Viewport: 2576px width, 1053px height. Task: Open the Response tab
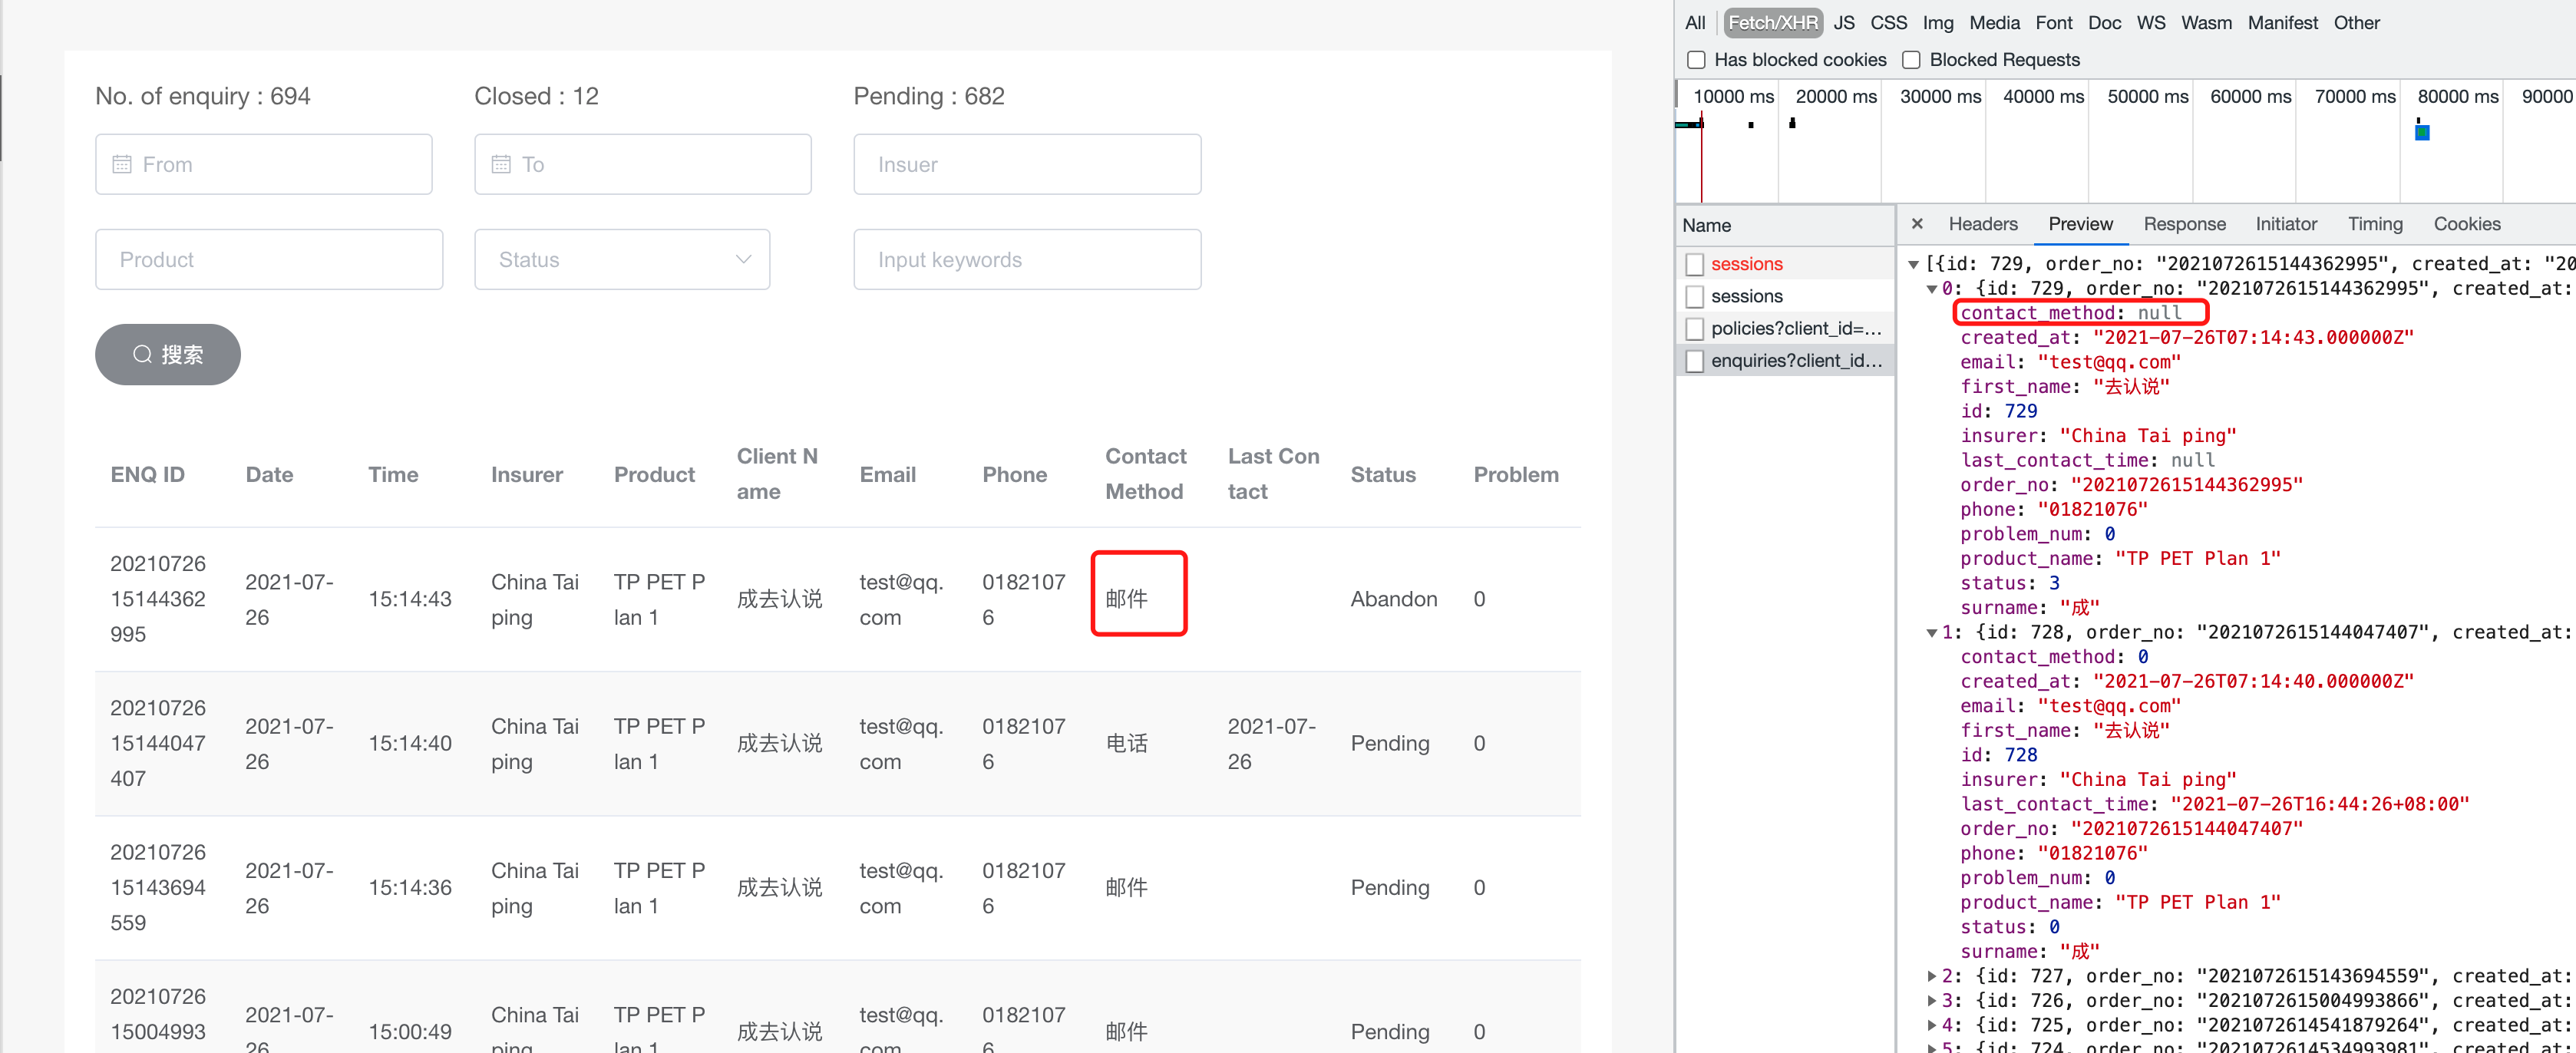point(2184,224)
